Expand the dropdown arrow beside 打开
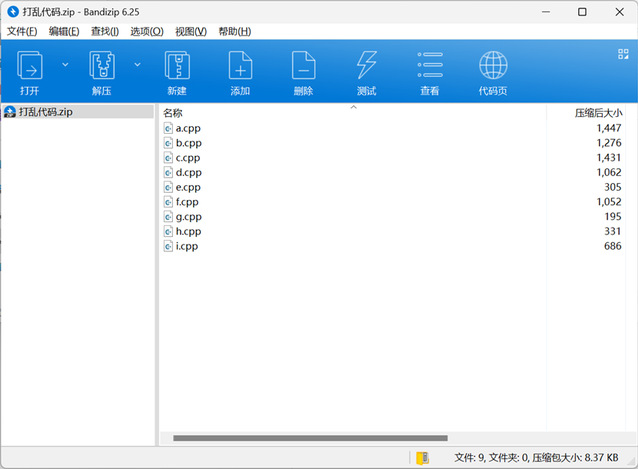This screenshot has height=469, width=638. (x=65, y=64)
